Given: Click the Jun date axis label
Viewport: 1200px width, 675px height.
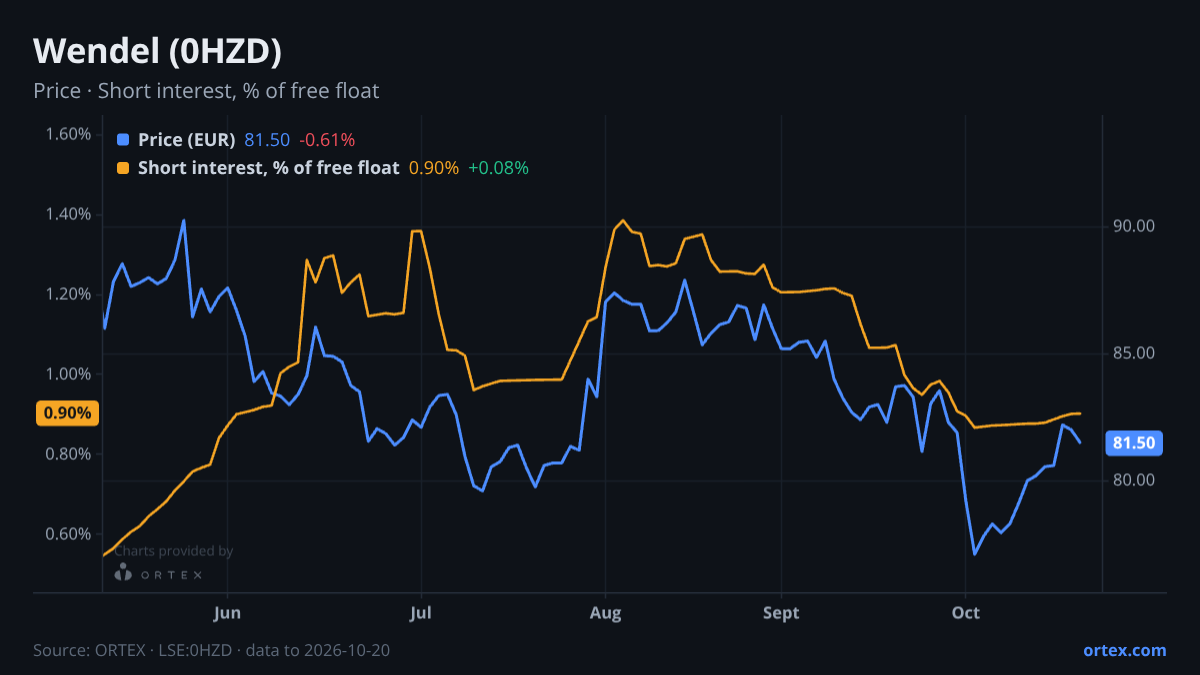Looking at the screenshot, I should click(x=228, y=613).
